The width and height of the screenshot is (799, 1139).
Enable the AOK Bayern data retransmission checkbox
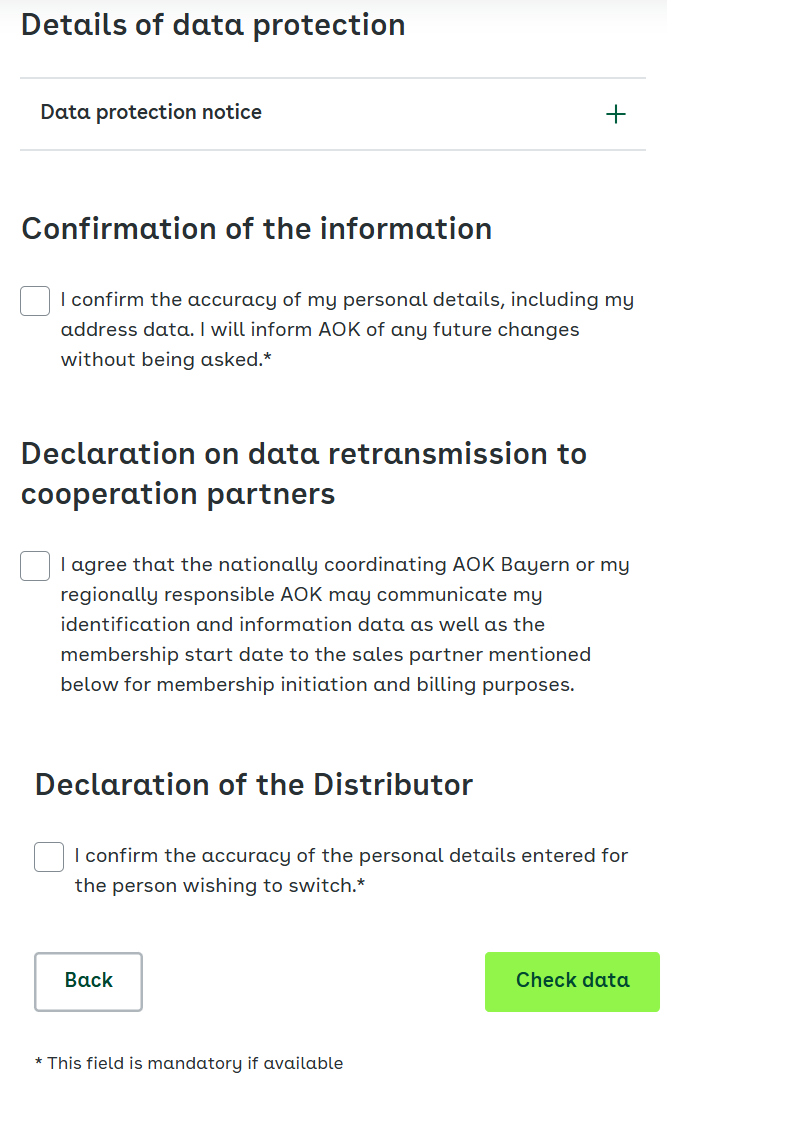click(35, 566)
